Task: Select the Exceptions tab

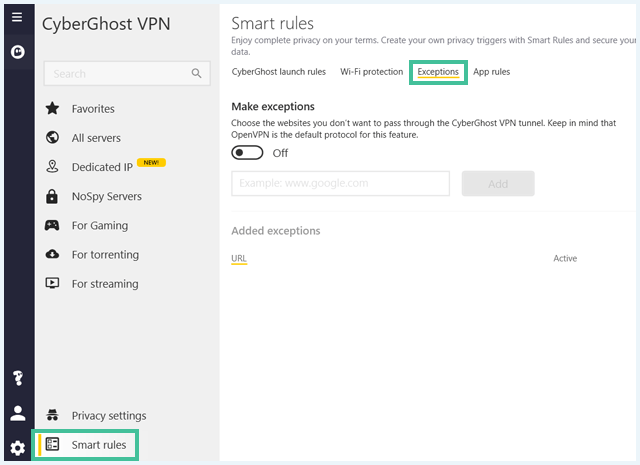Action: [438, 72]
